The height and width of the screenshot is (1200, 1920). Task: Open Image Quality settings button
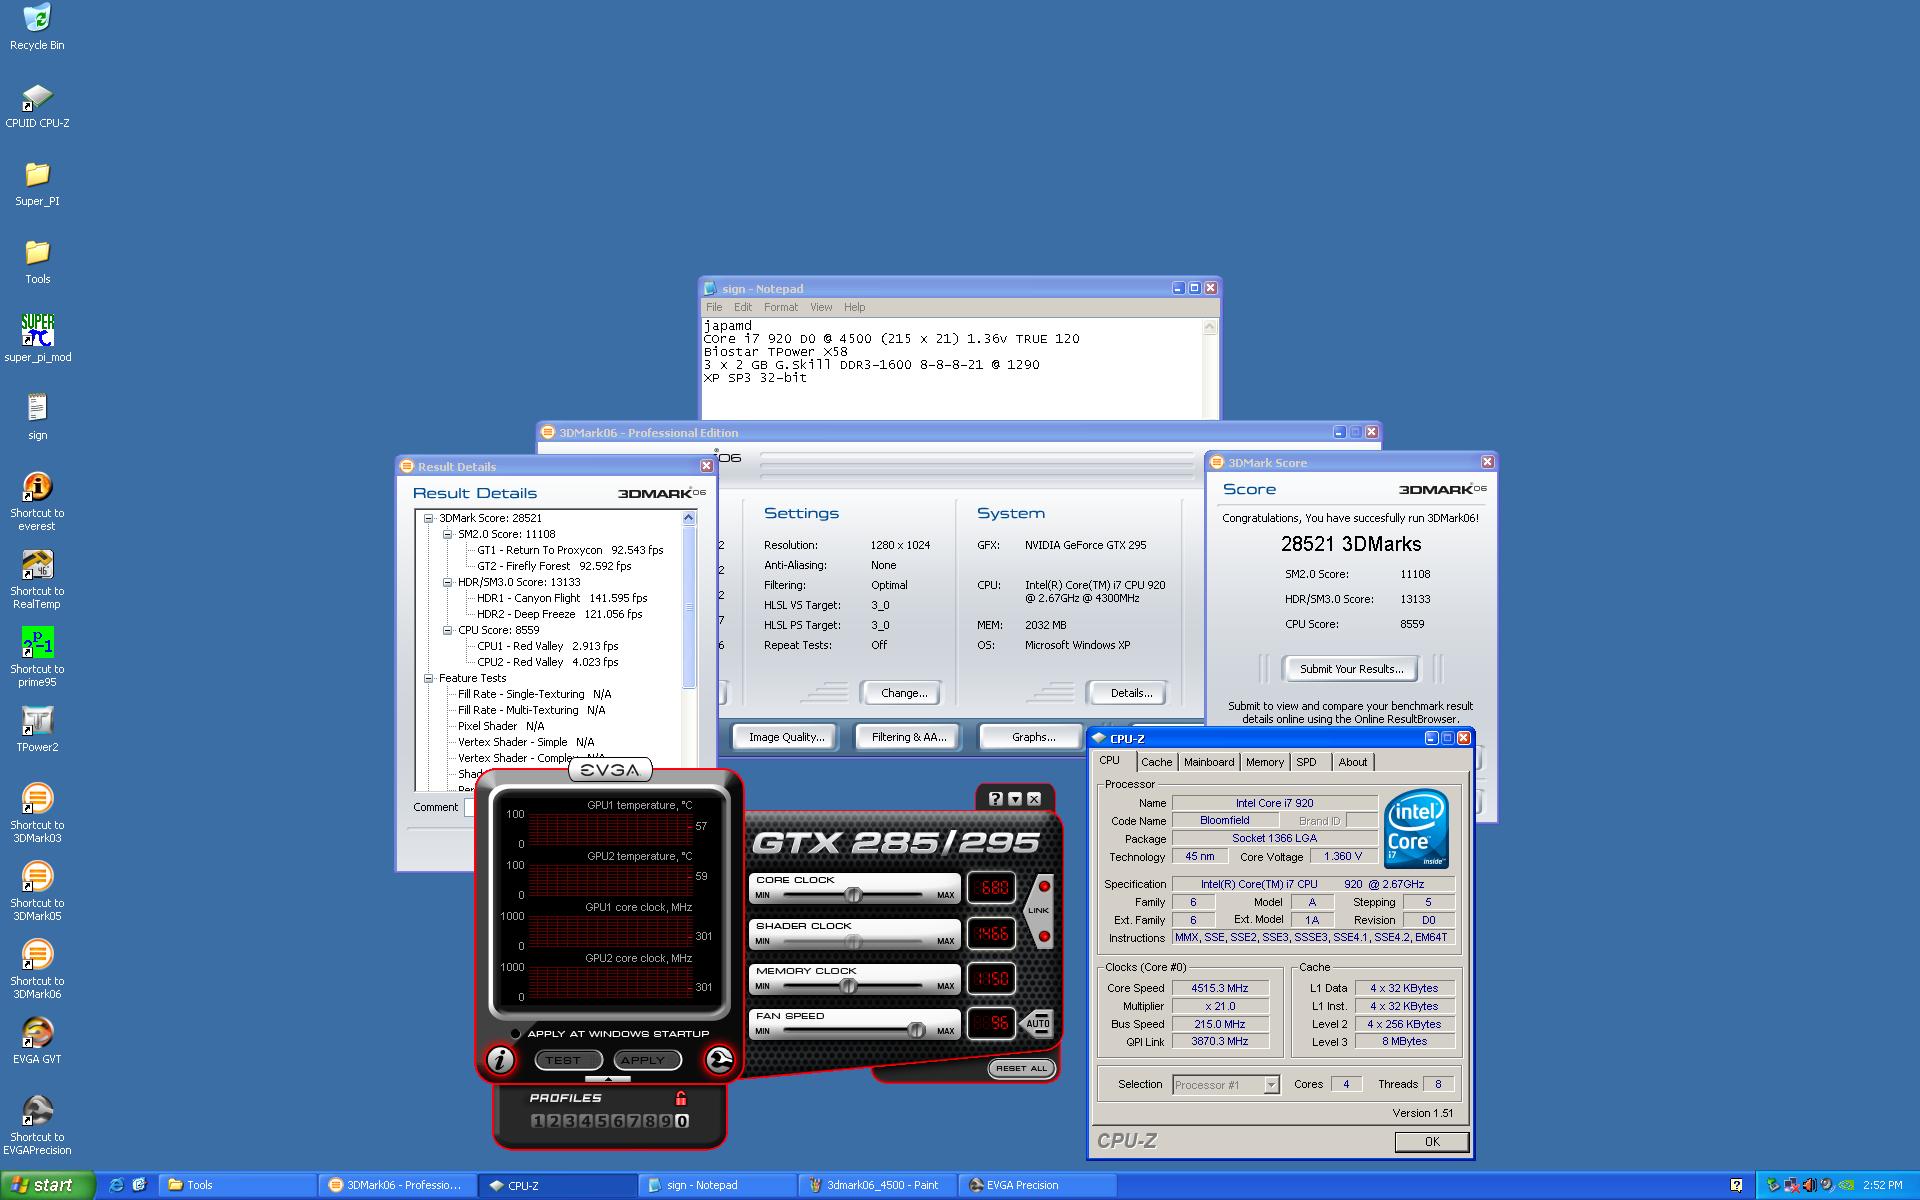click(x=787, y=737)
